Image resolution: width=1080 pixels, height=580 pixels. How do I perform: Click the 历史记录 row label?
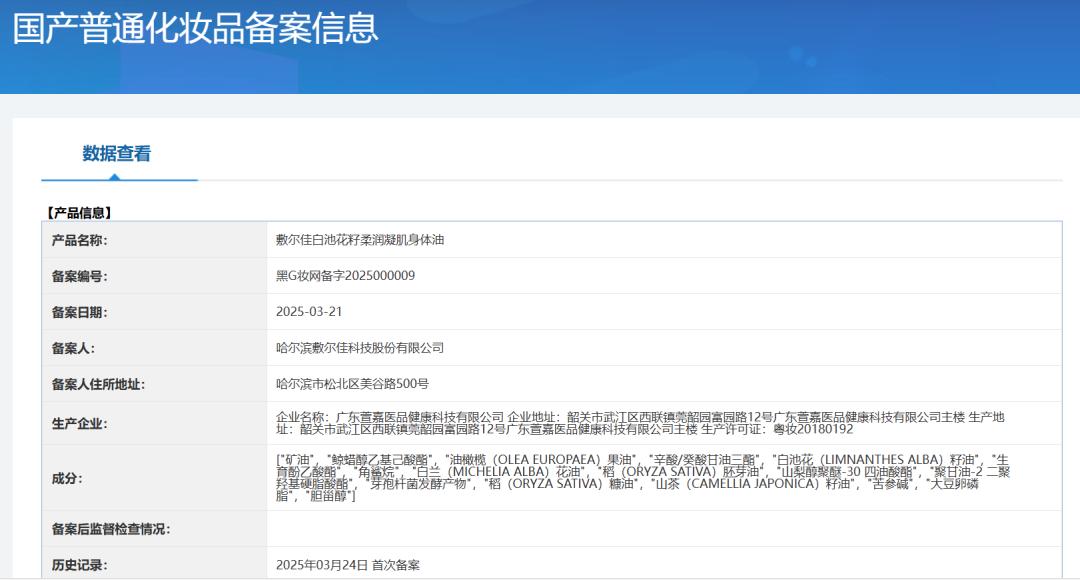(80, 565)
